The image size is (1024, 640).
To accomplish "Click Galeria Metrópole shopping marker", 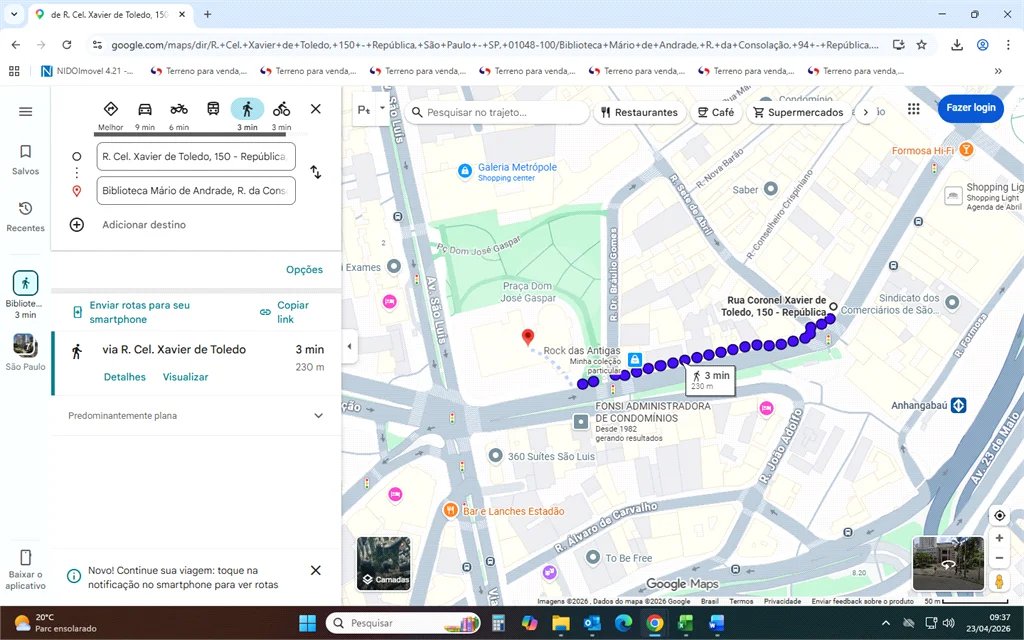I will 464,171.
